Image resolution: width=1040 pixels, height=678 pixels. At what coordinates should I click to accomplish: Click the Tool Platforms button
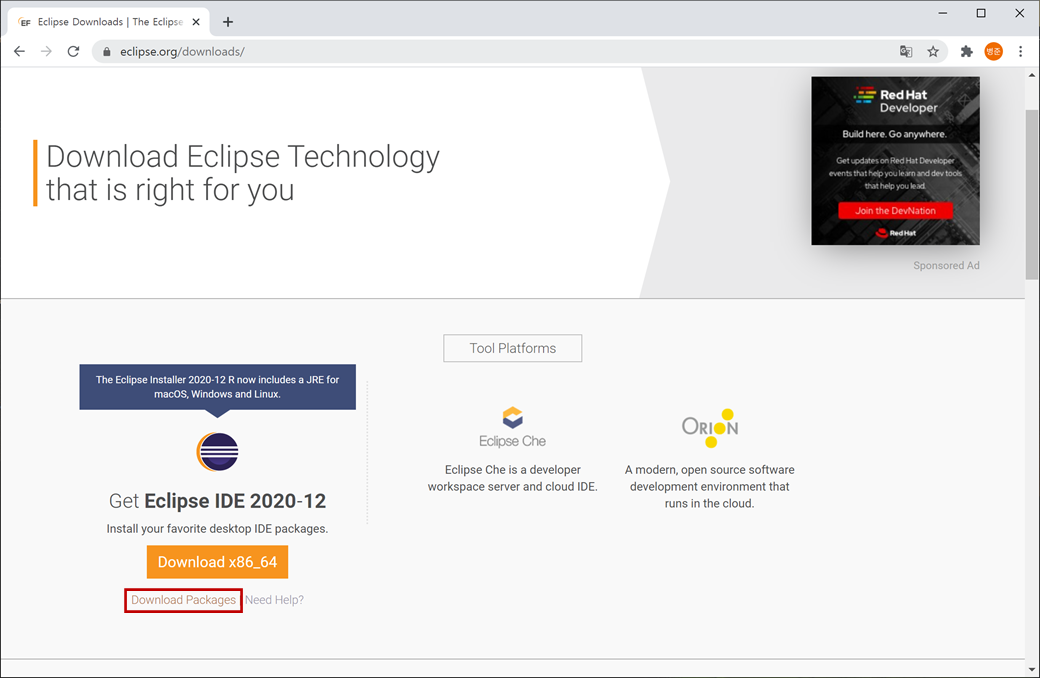(x=513, y=348)
